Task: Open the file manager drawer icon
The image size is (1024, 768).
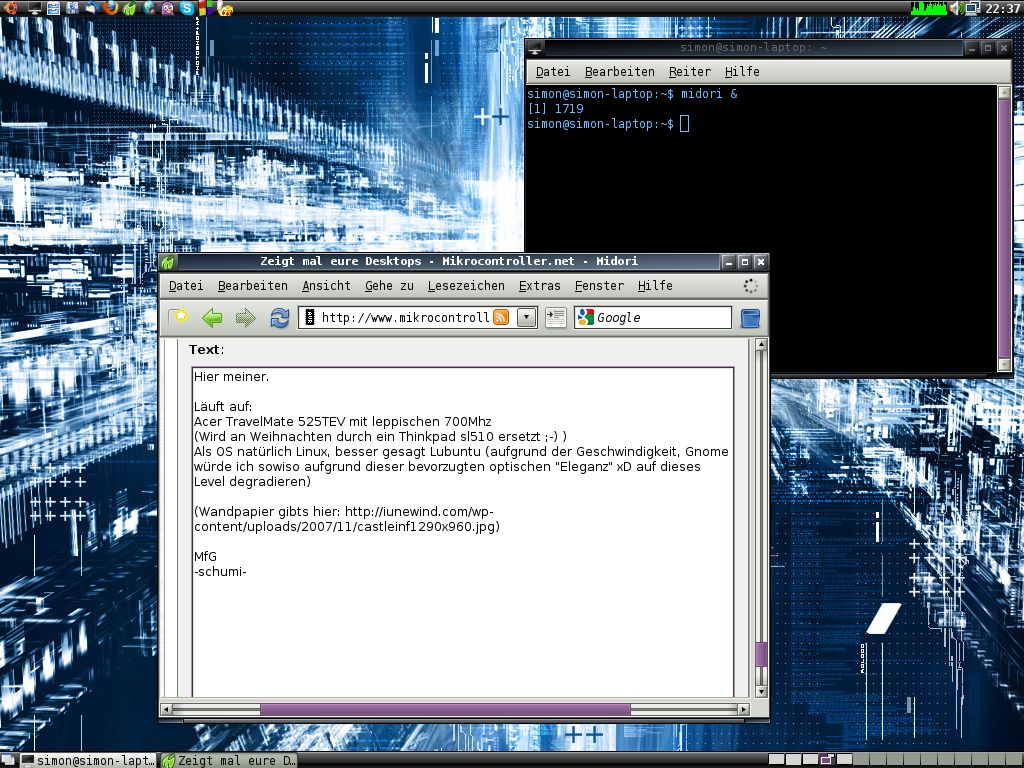Action: point(53,8)
